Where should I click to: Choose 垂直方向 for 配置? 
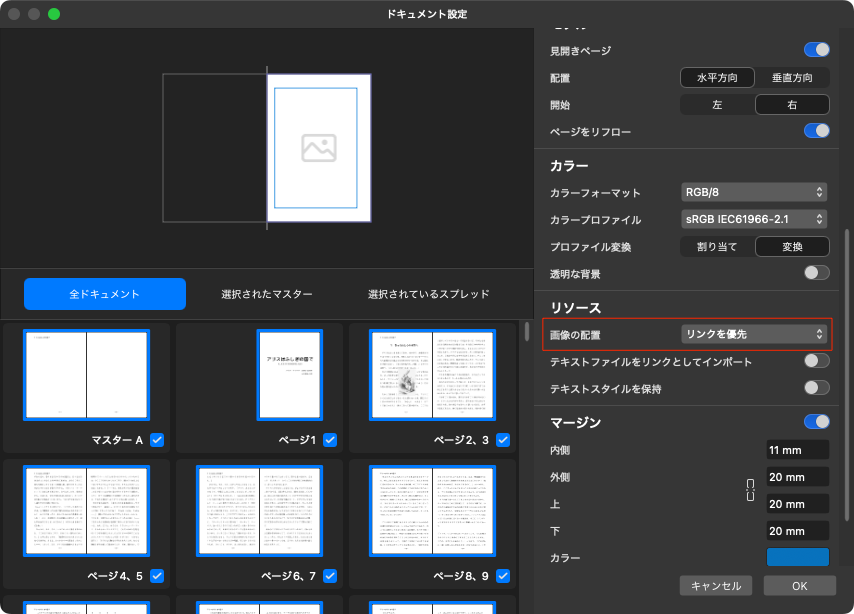pyautogui.click(x=792, y=78)
